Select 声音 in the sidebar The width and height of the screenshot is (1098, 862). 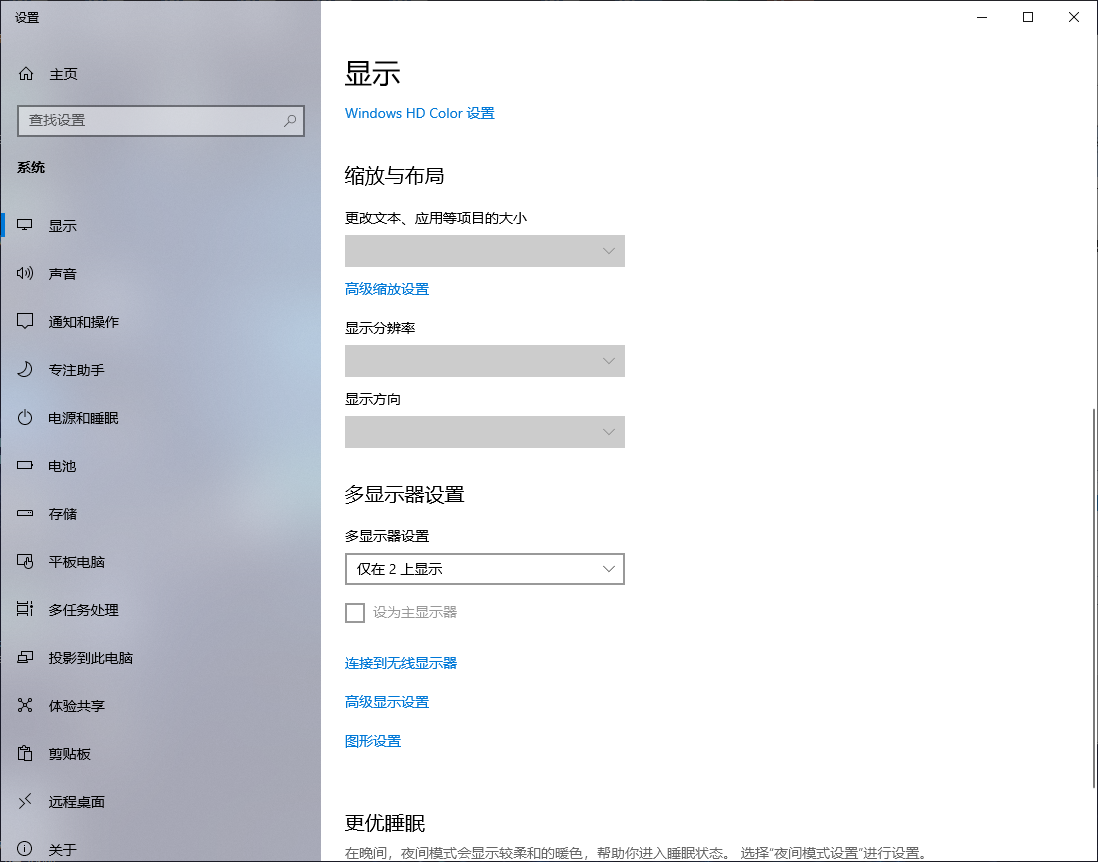[x=160, y=274]
